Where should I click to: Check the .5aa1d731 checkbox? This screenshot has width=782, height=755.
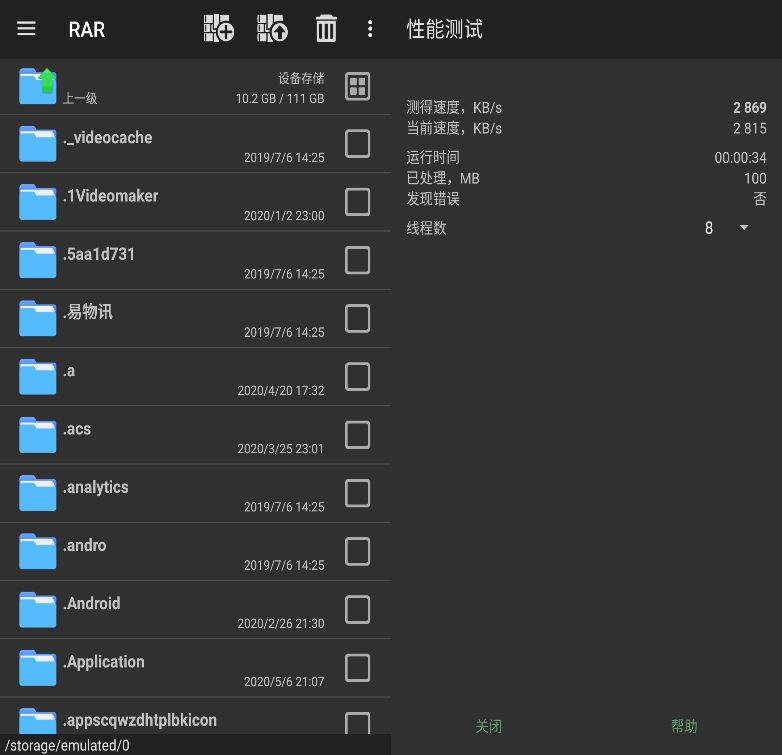tap(358, 260)
